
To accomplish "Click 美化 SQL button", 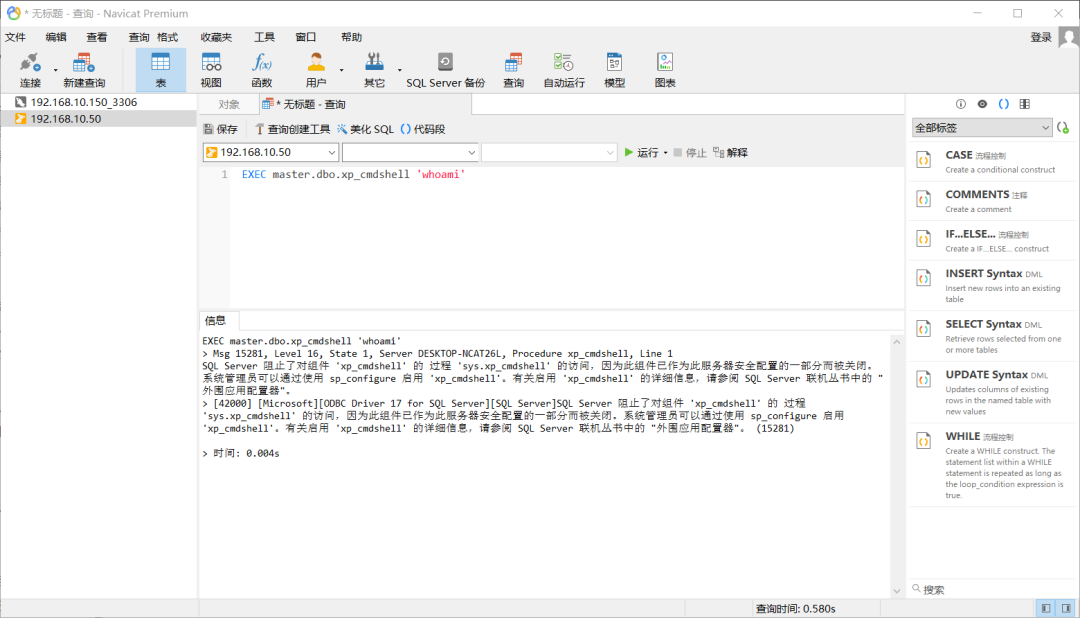I will [365, 130].
